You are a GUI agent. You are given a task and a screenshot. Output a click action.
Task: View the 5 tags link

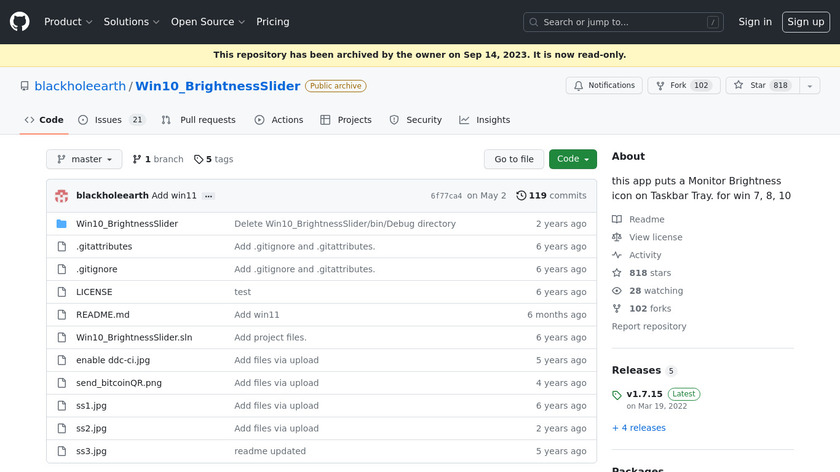[x=213, y=159]
